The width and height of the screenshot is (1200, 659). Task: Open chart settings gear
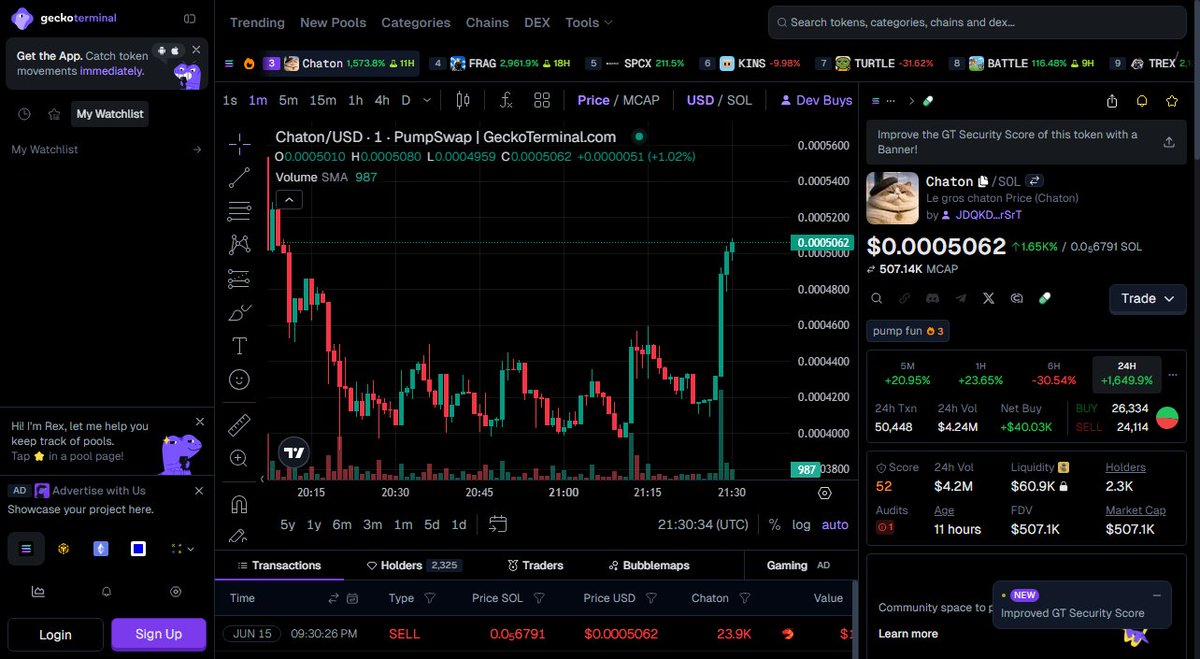click(825, 493)
